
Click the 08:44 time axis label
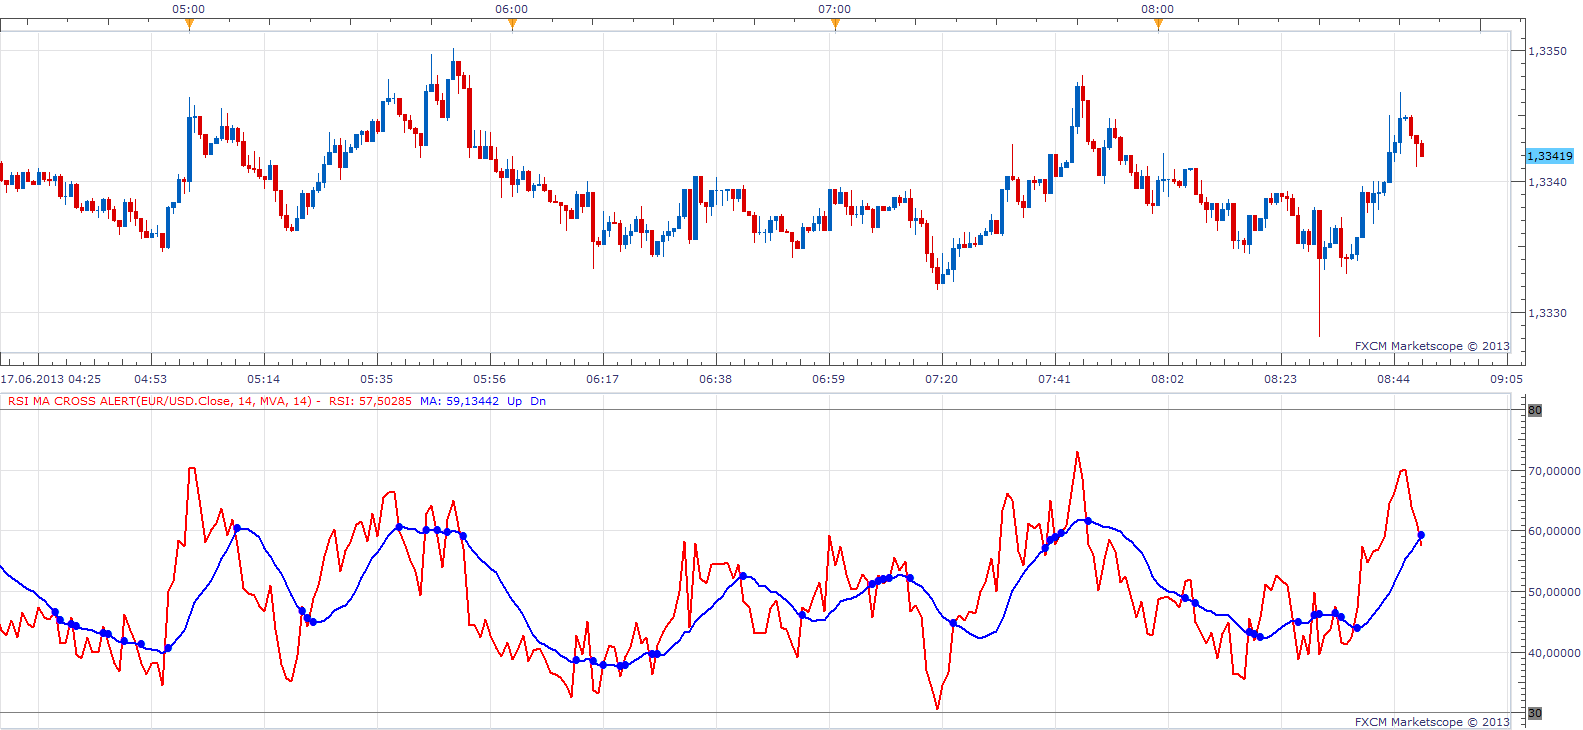(x=1394, y=379)
